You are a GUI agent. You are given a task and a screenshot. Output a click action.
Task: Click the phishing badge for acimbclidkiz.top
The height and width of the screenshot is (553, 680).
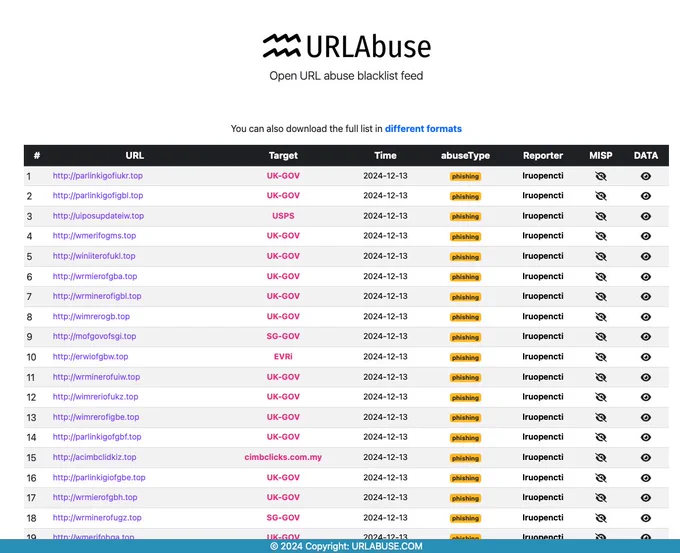465,458
